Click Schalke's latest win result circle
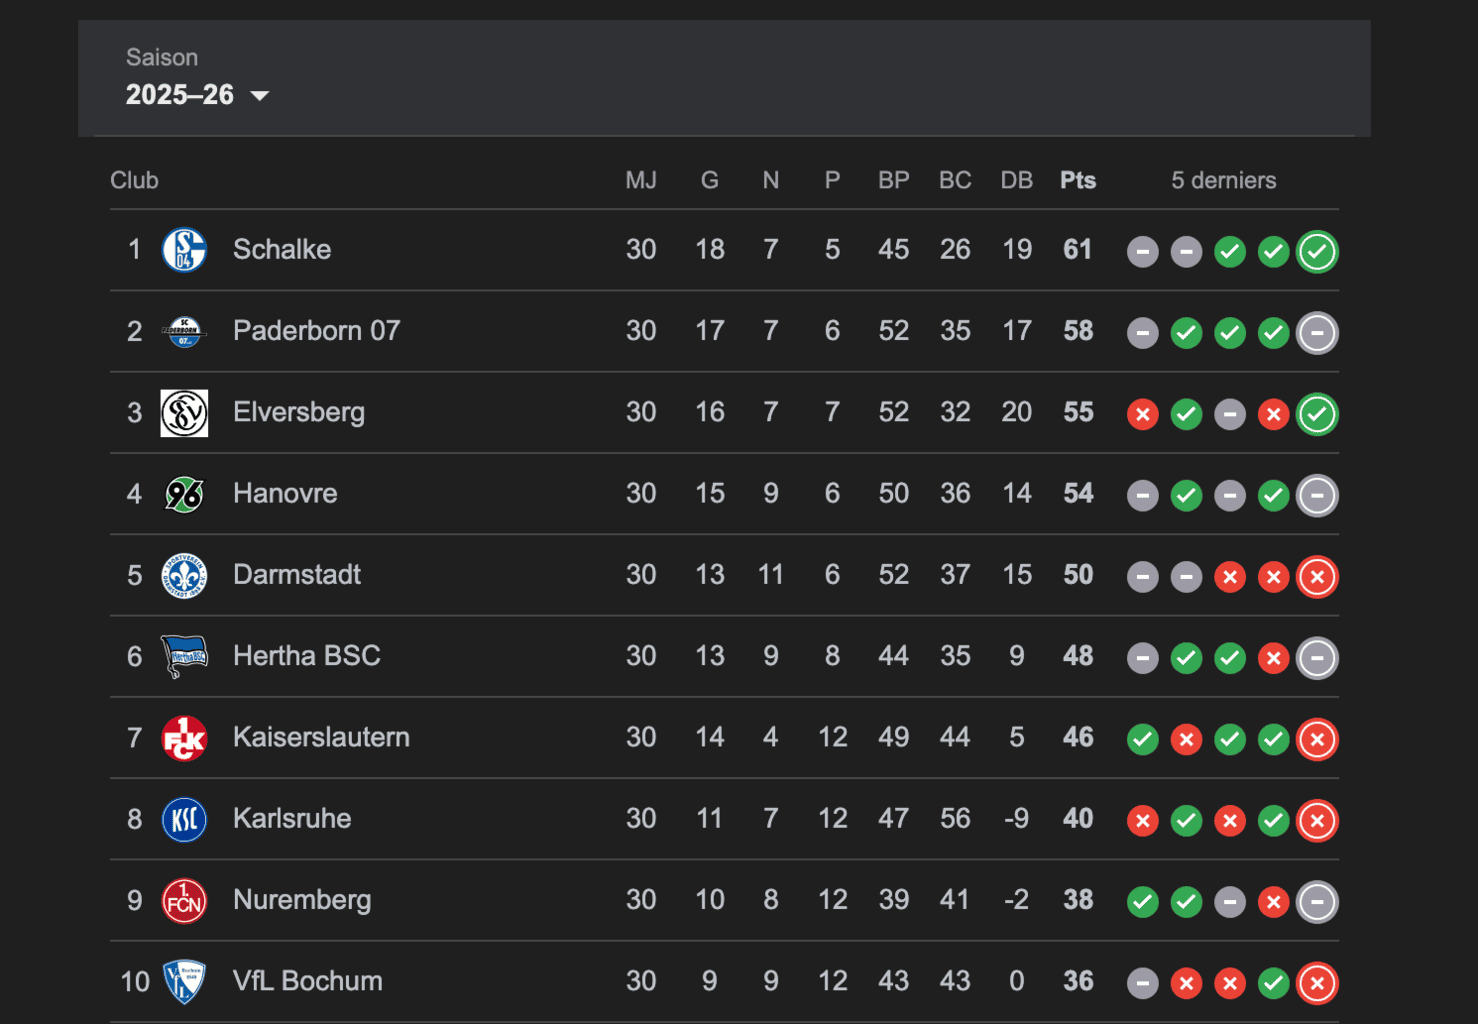This screenshot has width=1478, height=1024. [x=1317, y=252]
